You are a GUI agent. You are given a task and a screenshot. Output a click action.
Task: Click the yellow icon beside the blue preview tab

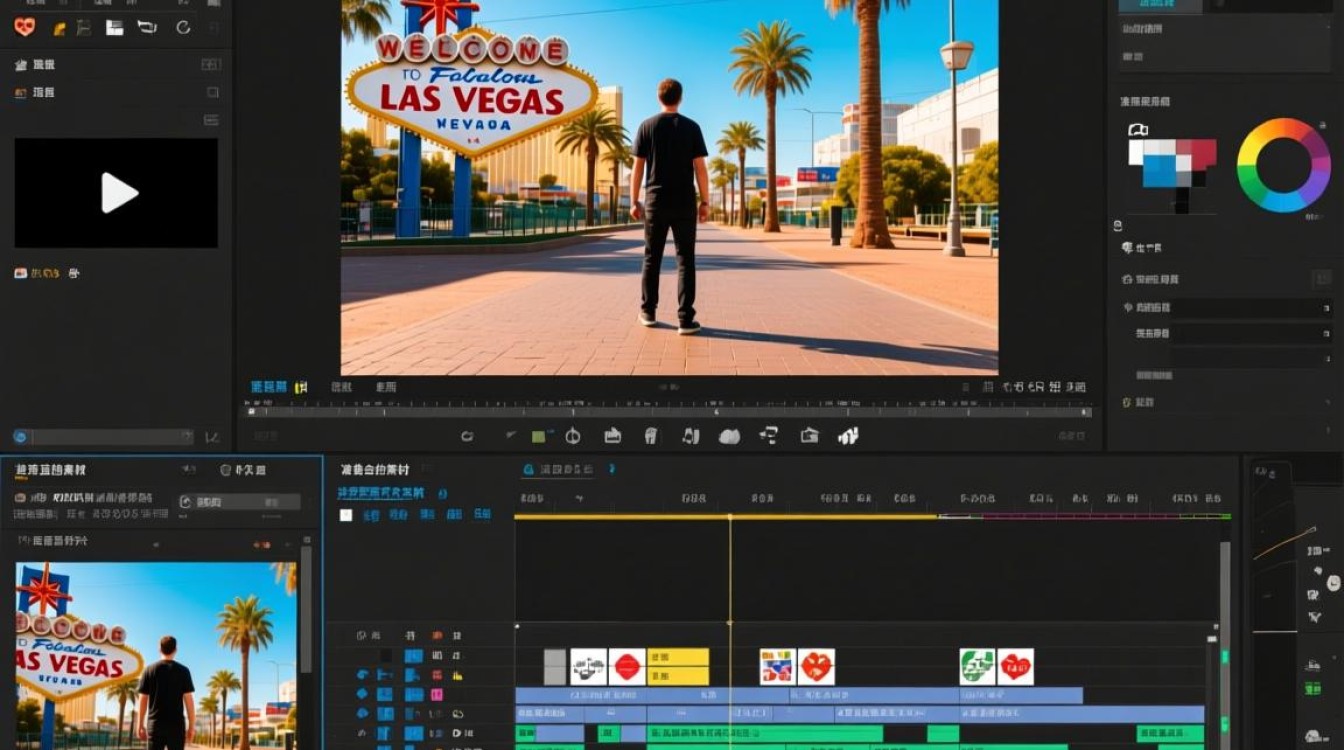301,386
